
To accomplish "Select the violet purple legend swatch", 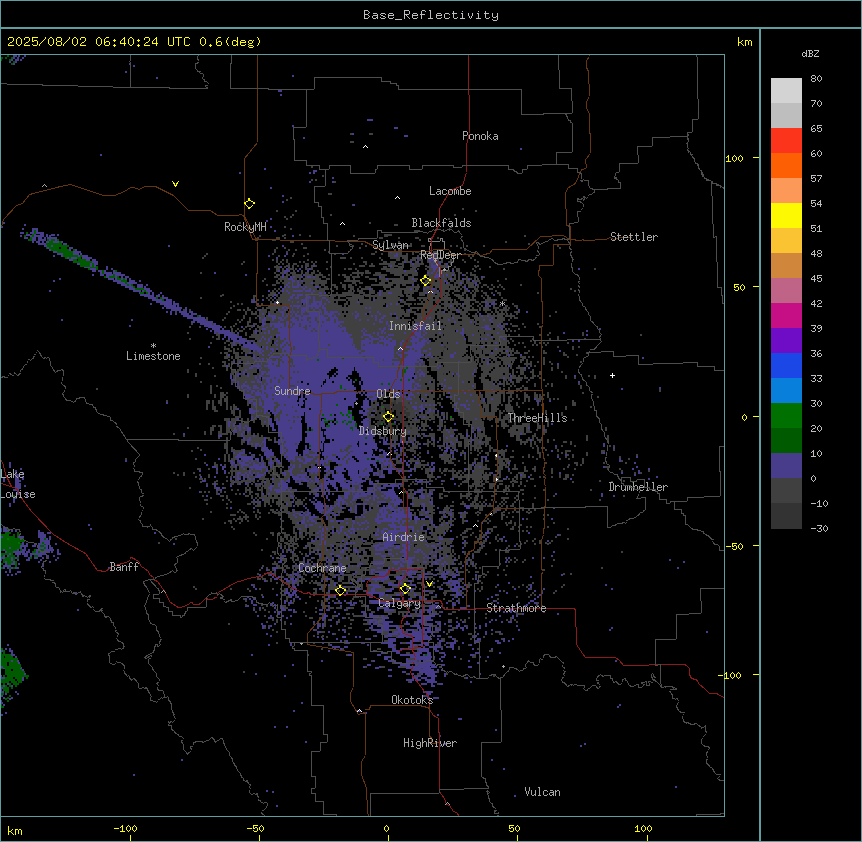I will tap(786, 341).
